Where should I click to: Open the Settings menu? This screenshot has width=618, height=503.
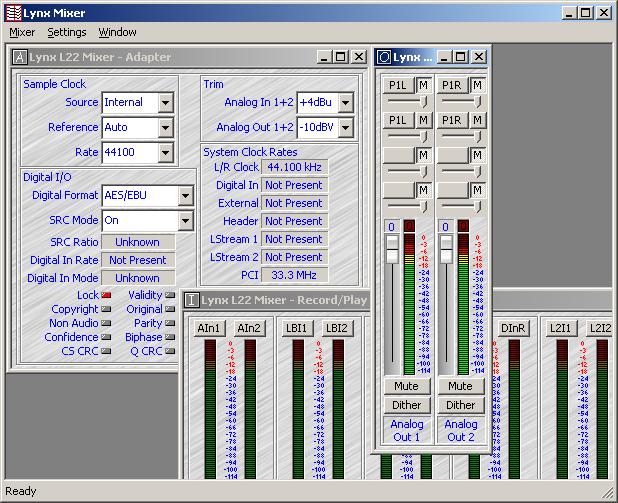(67, 32)
